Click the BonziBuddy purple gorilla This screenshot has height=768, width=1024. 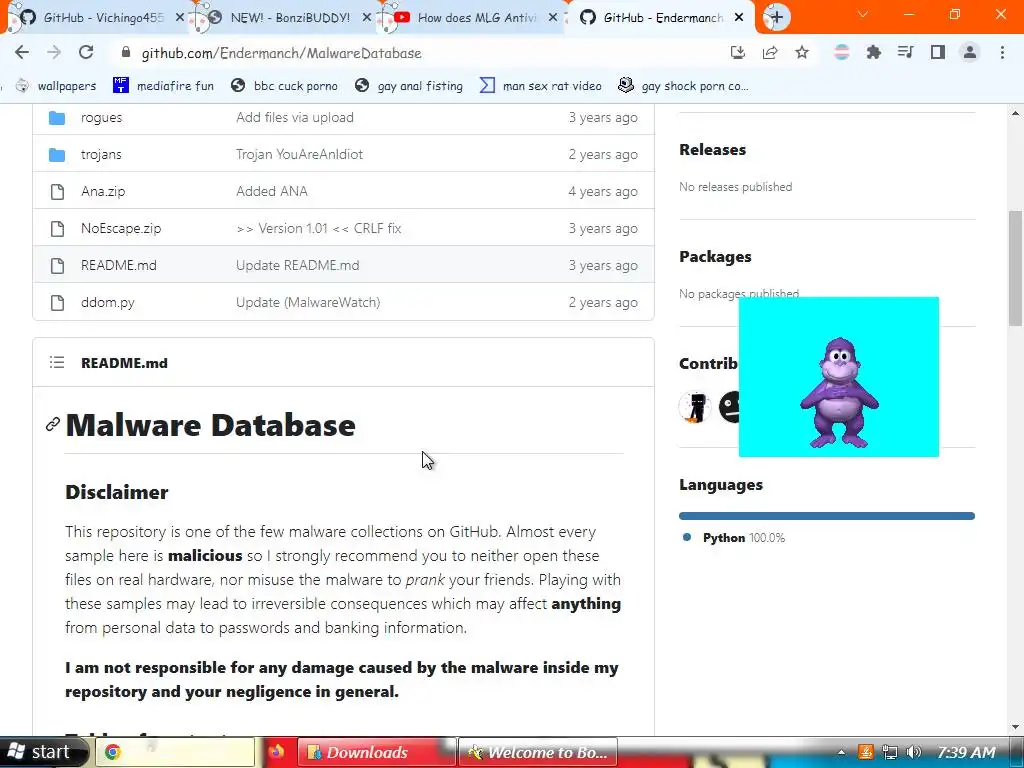click(x=839, y=392)
